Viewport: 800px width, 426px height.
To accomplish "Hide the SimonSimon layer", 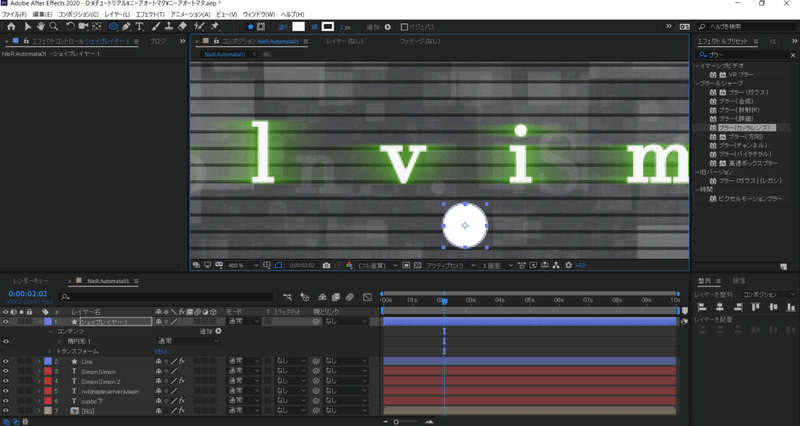I will click(6, 371).
